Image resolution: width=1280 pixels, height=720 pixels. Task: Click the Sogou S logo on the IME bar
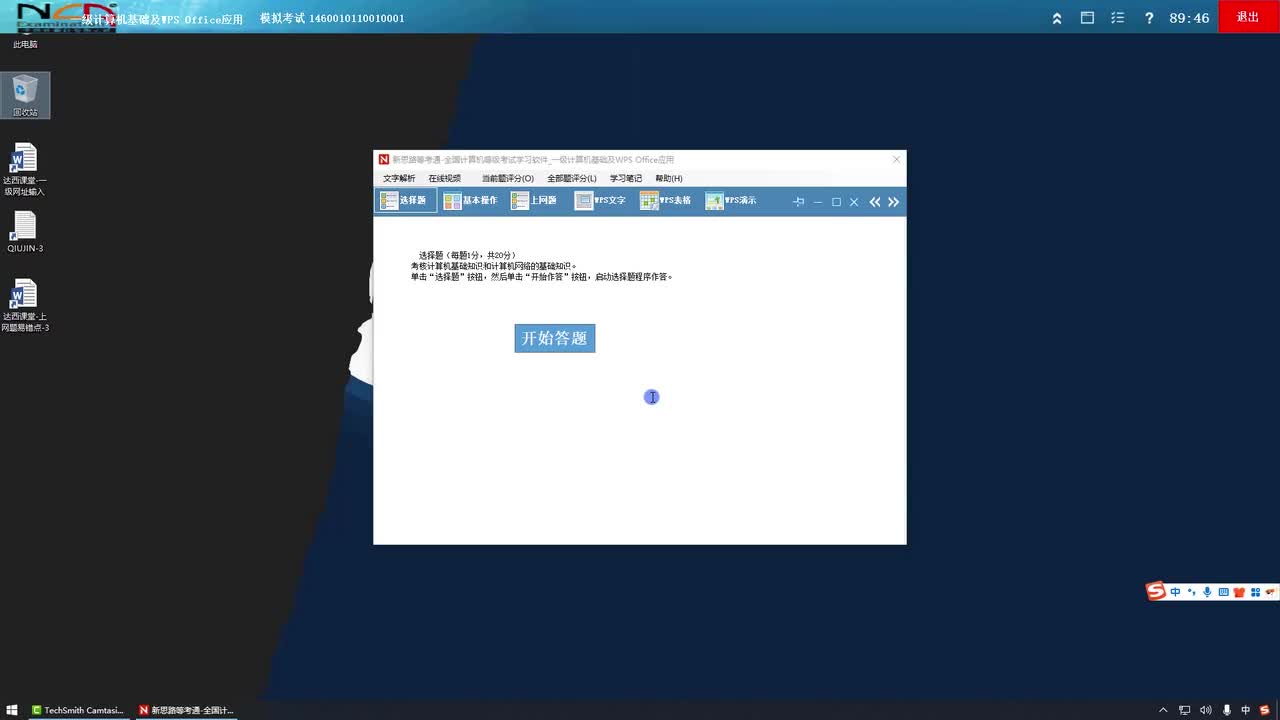[1157, 591]
